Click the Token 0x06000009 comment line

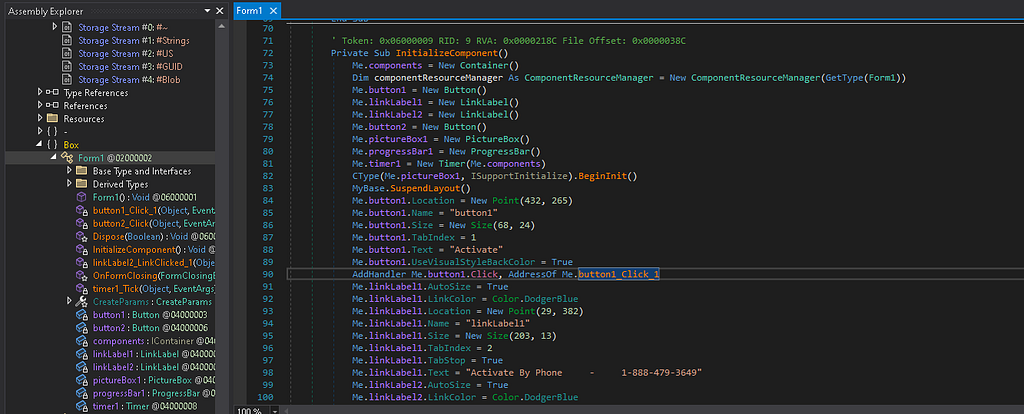pyautogui.click(x=509, y=40)
